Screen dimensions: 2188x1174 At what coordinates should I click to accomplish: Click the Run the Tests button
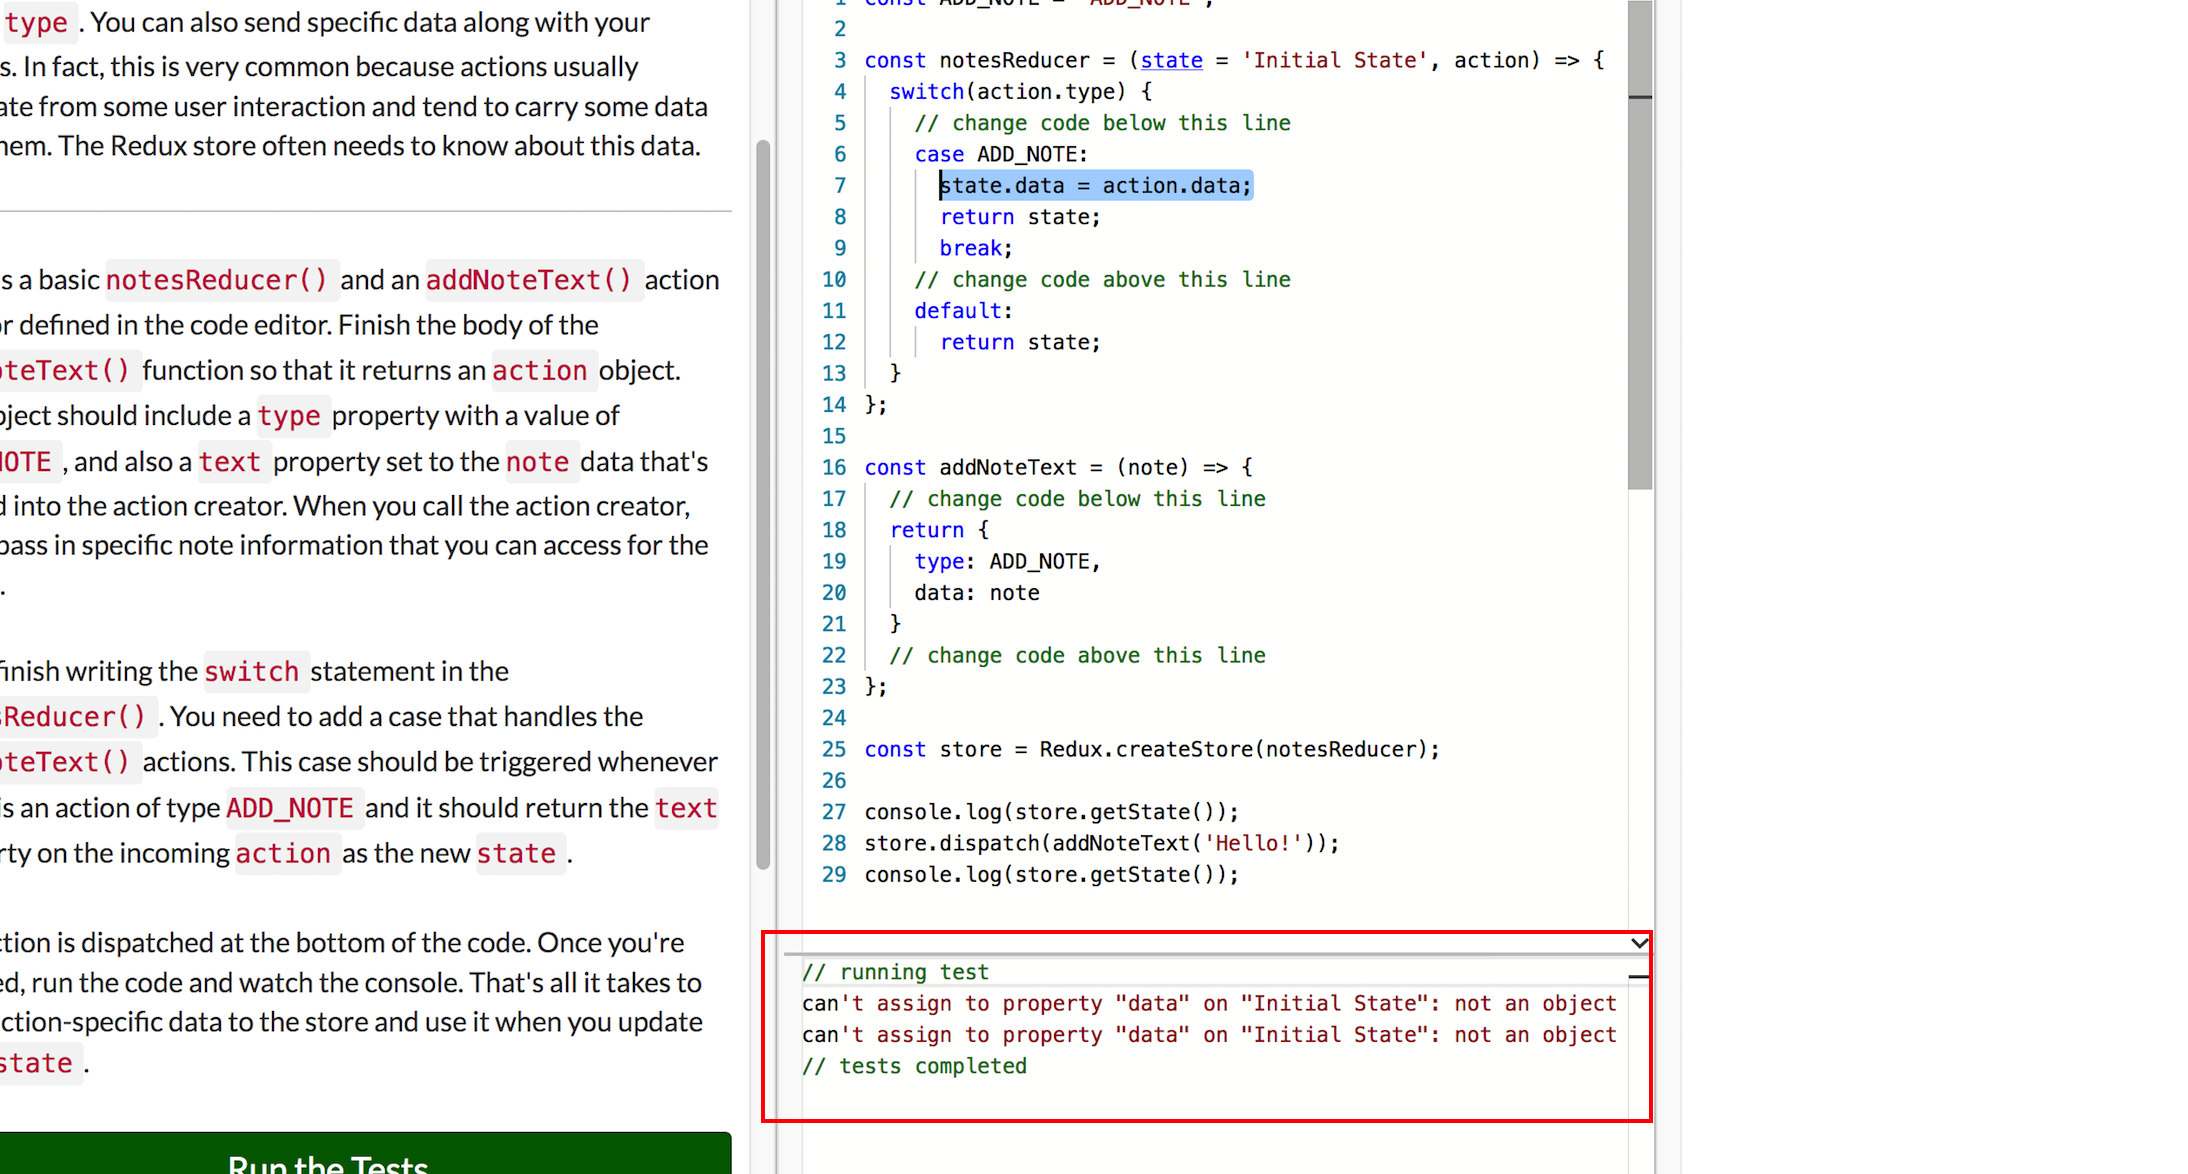[x=365, y=1153]
